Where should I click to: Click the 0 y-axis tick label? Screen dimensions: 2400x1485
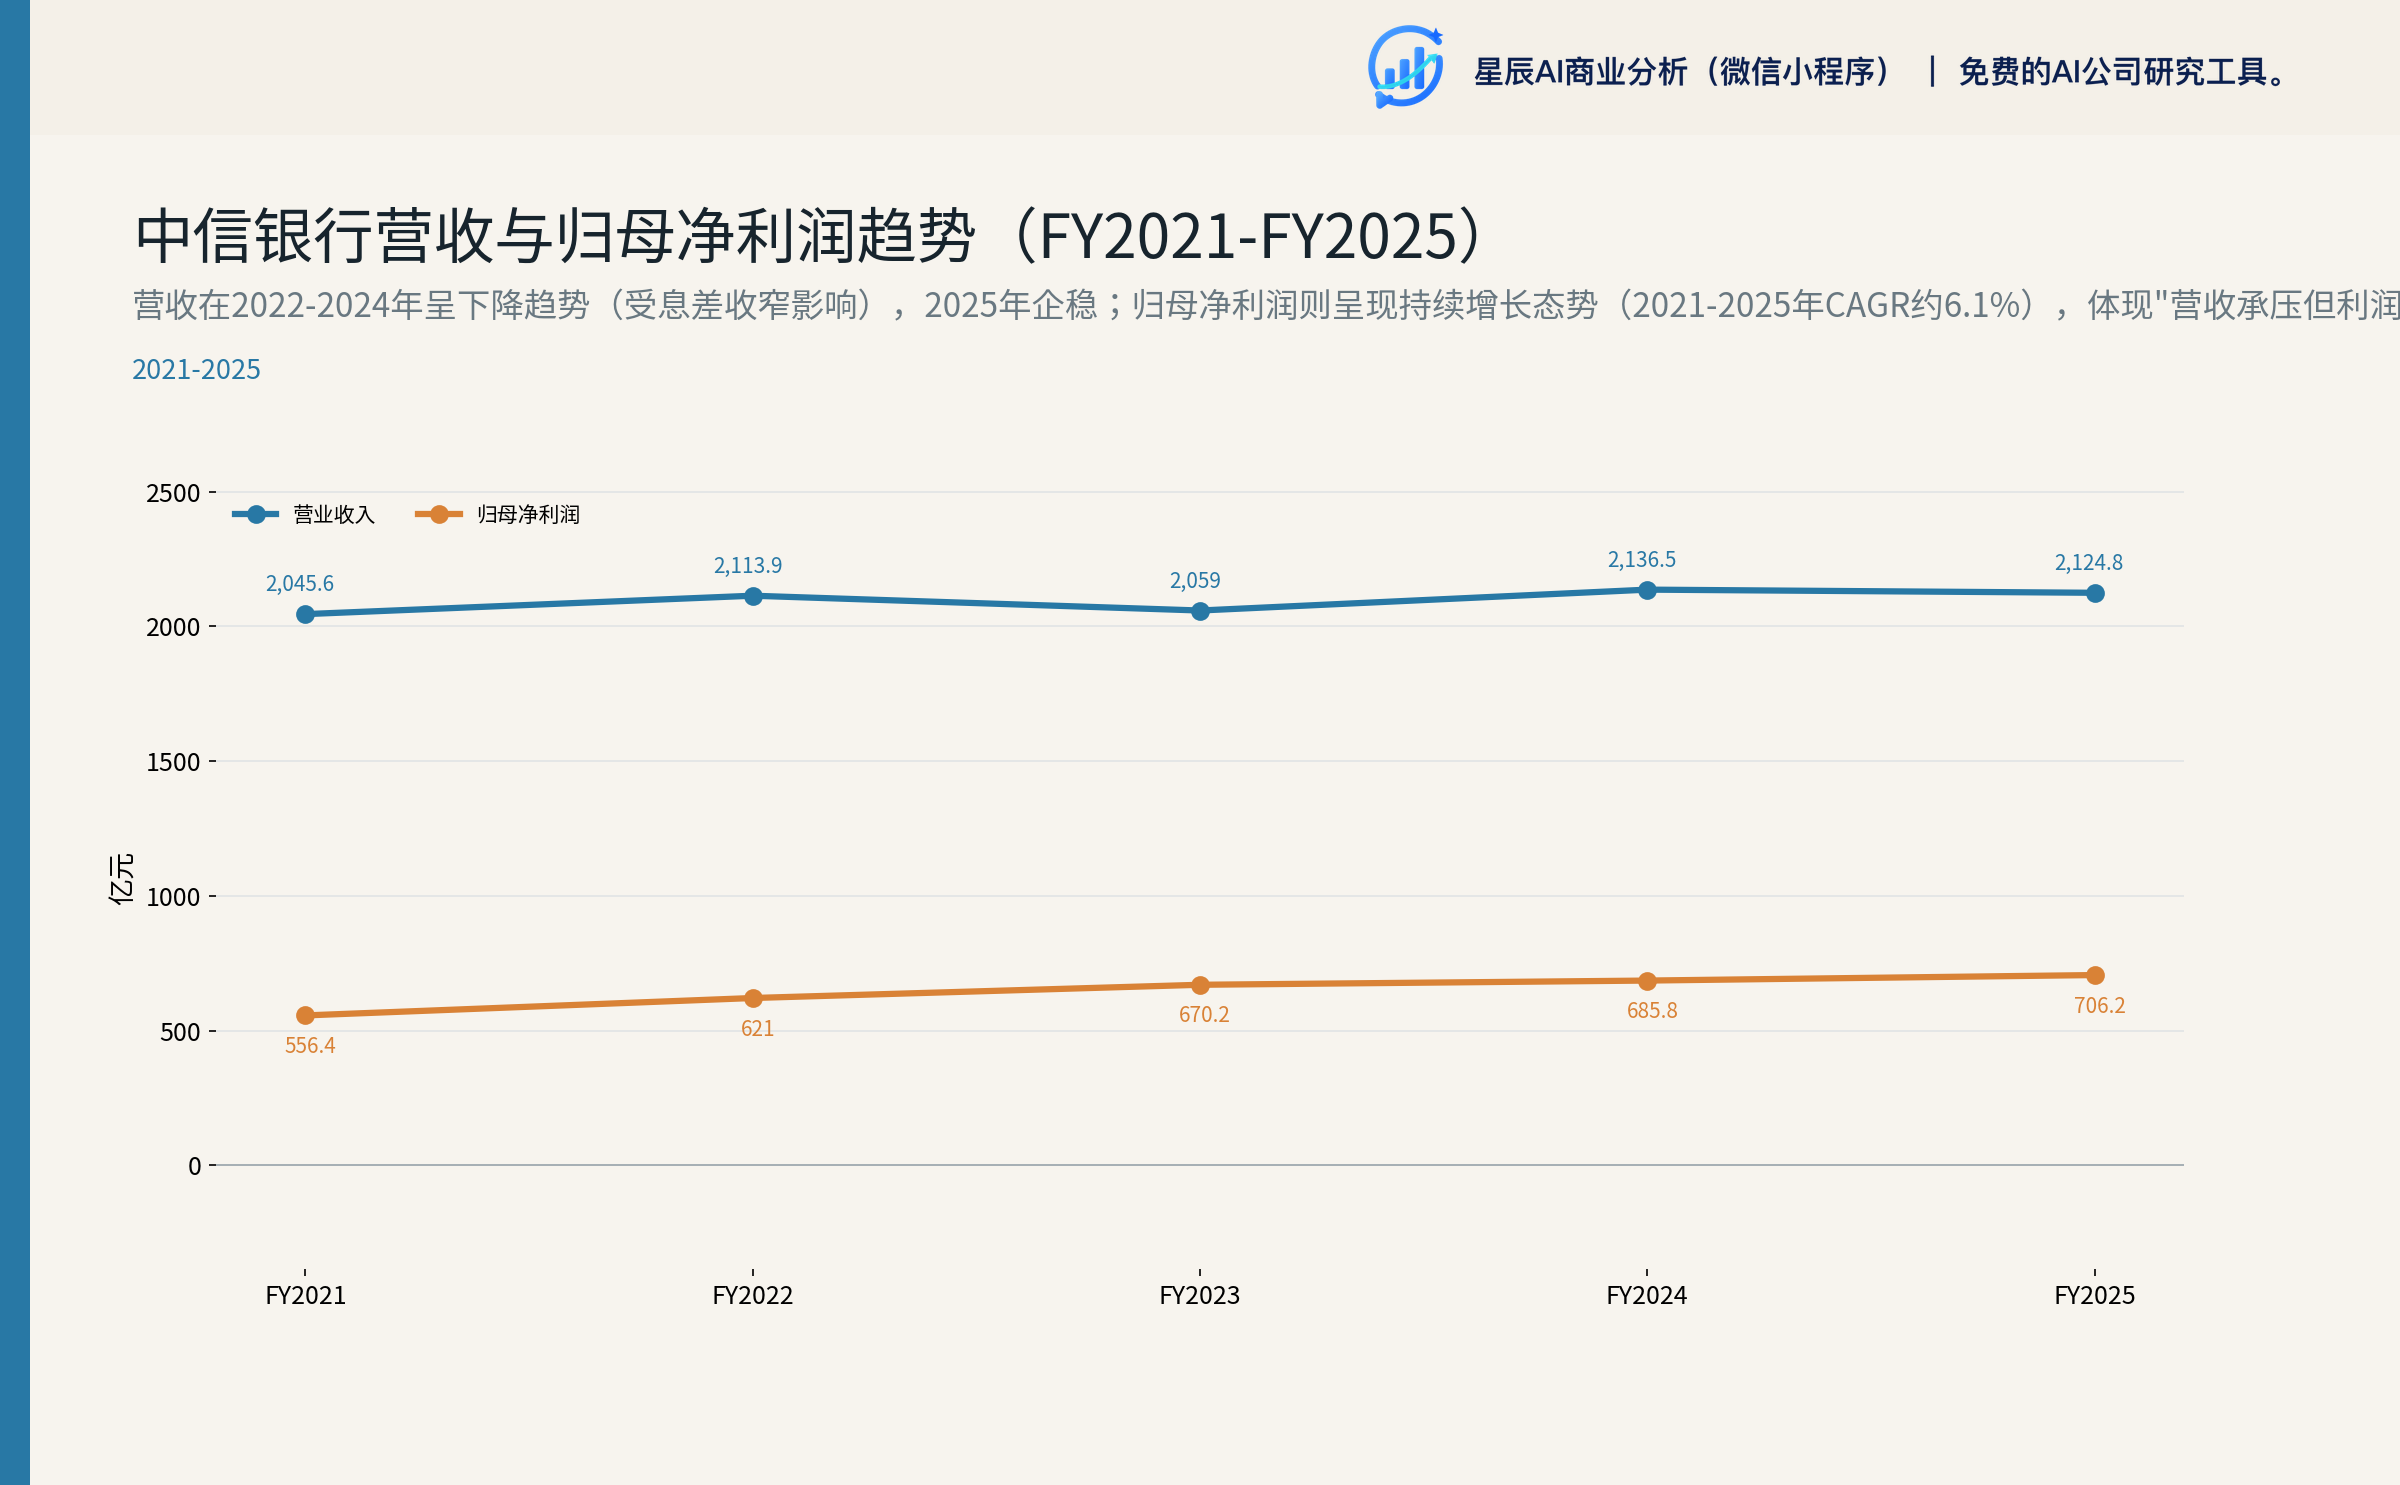pyautogui.click(x=195, y=1166)
